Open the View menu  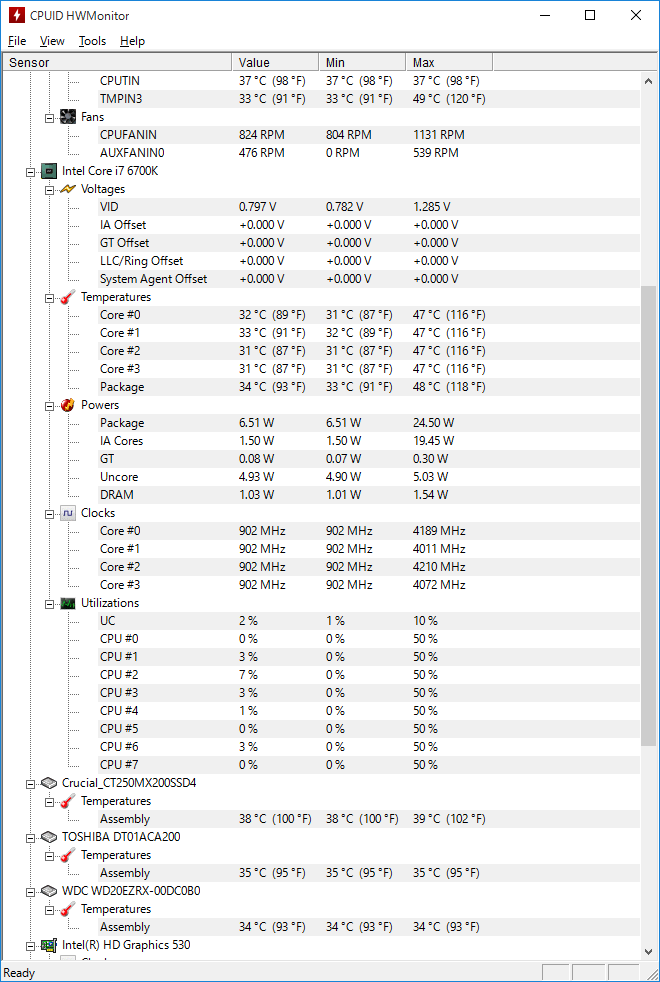[52, 41]
